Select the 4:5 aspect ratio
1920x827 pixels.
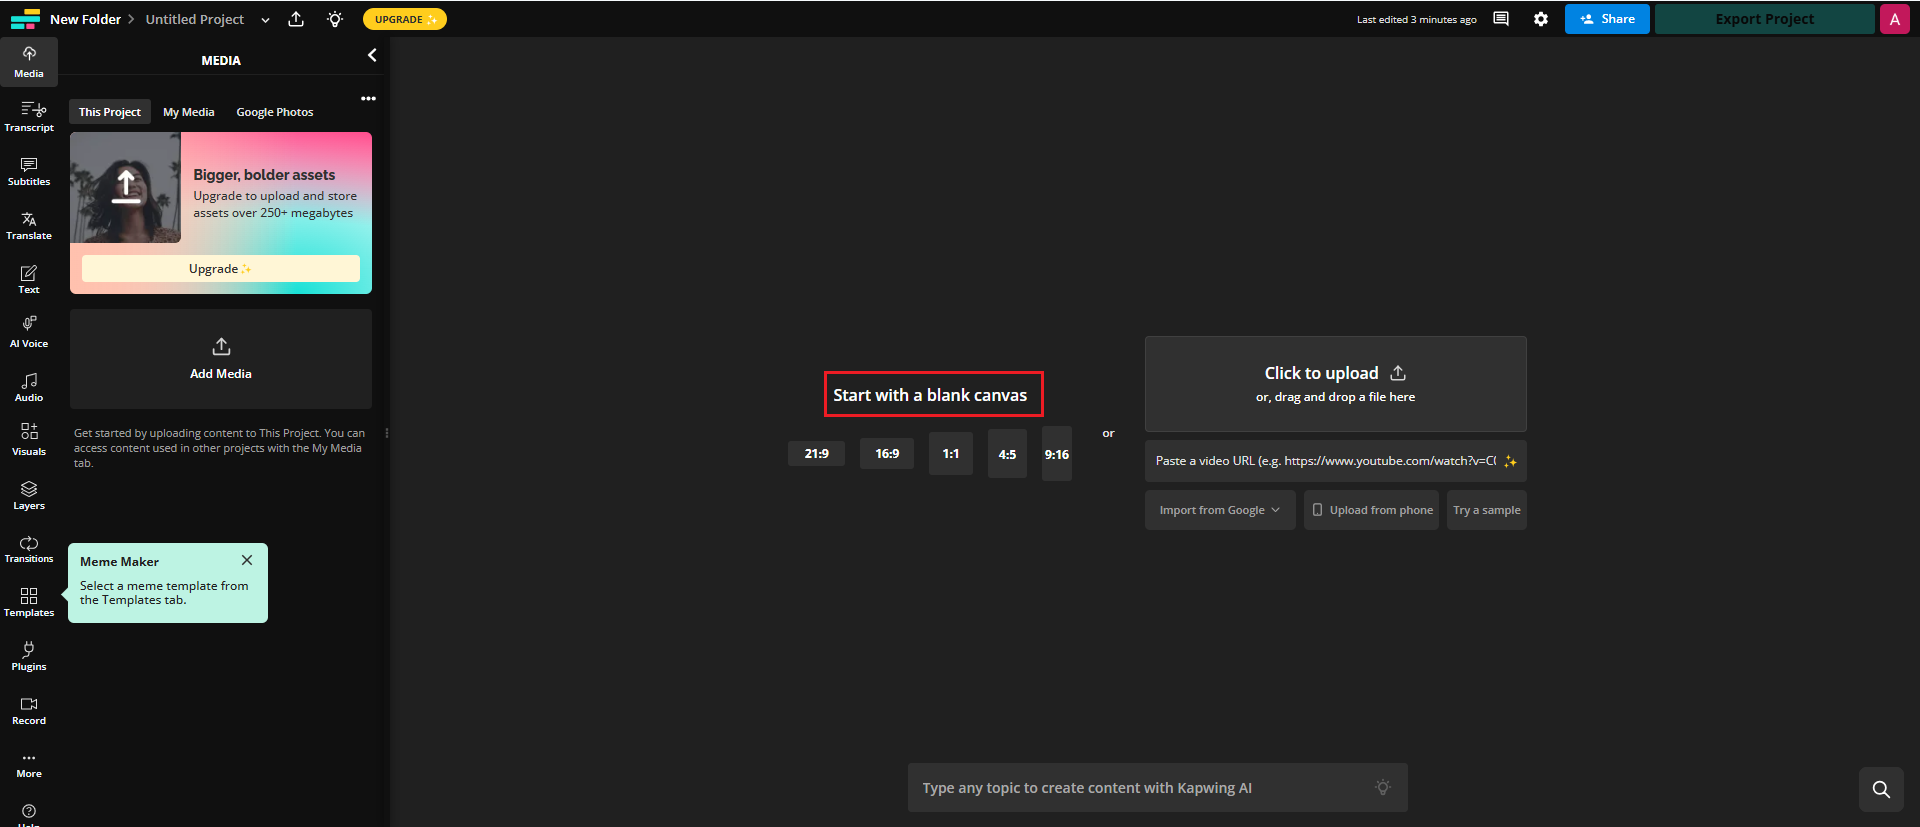point(1007,454)
